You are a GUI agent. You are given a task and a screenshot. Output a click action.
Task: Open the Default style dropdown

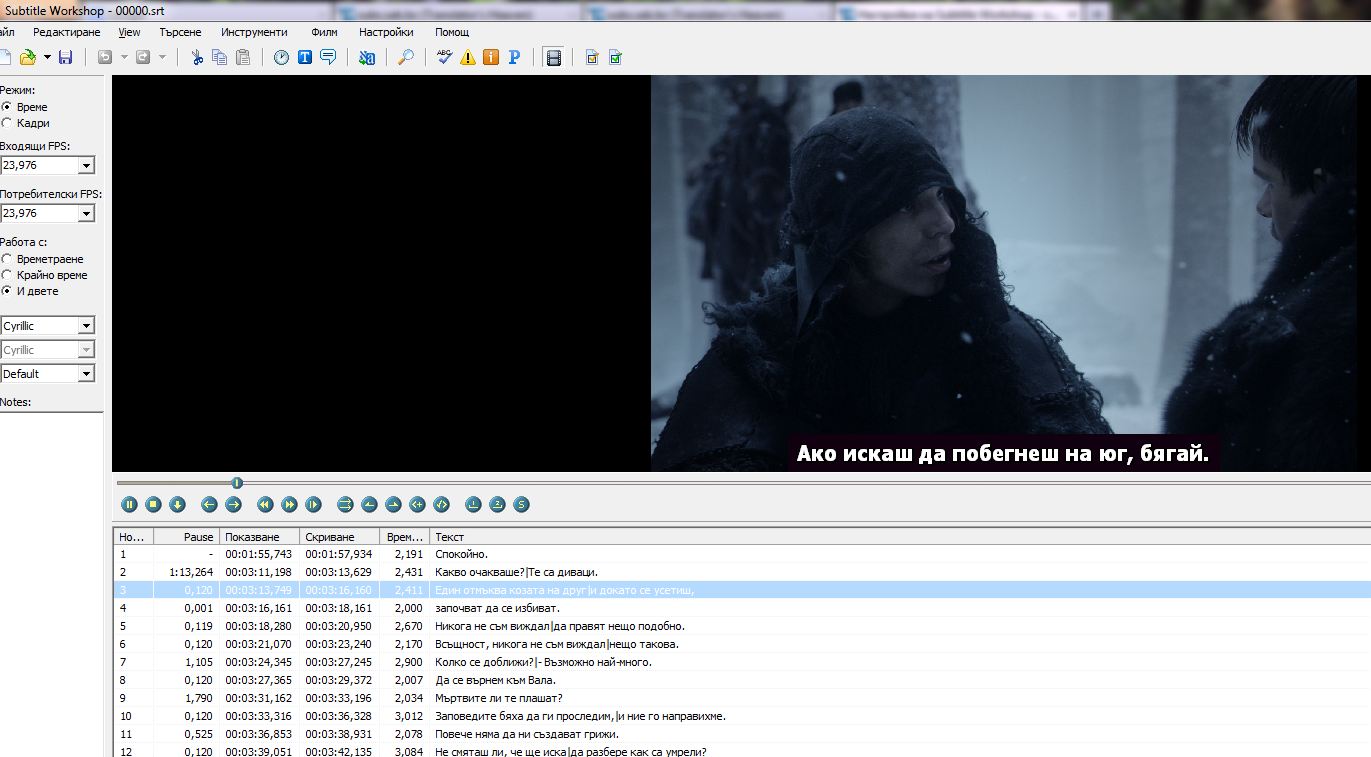pyautogui.click(x=86, y=374)
